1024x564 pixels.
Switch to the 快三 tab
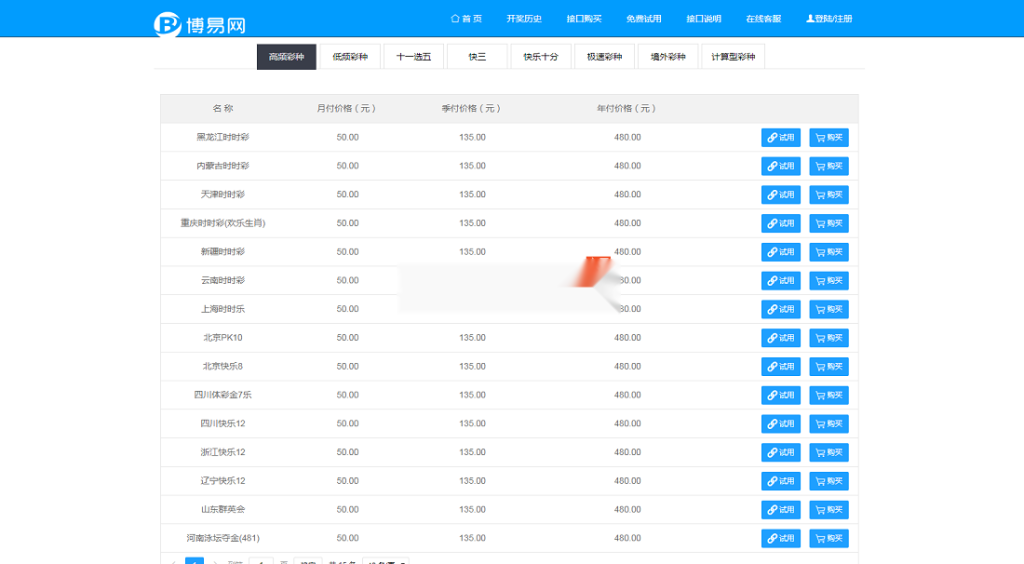tap(477, 57)
